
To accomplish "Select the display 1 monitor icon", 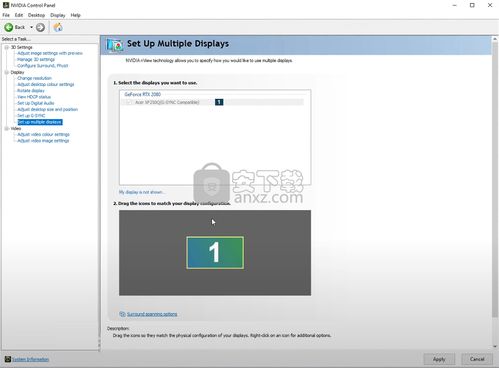I will (215, 253).
